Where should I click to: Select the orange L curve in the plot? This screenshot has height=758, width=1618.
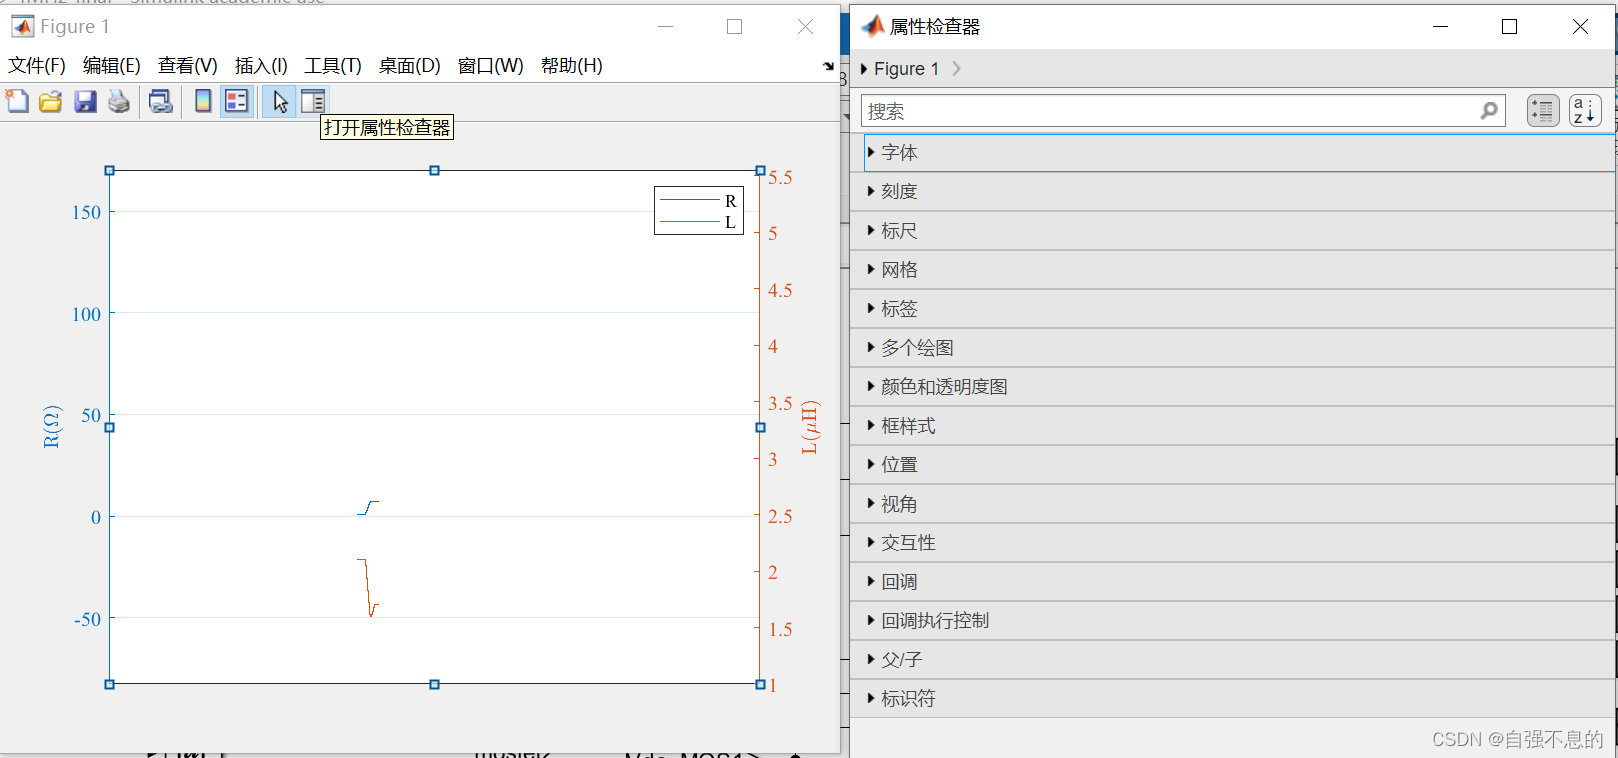click(x=368, y=588)
